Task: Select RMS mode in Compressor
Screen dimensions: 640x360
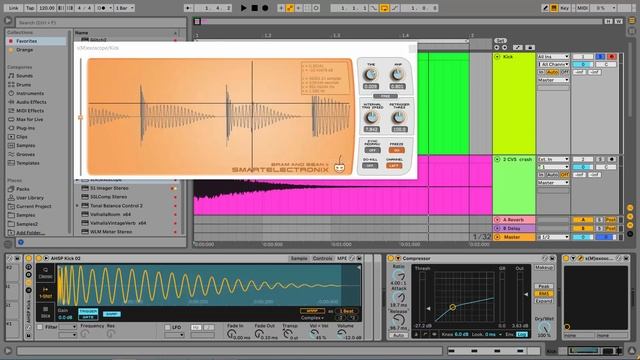Action: click(543, 293)
